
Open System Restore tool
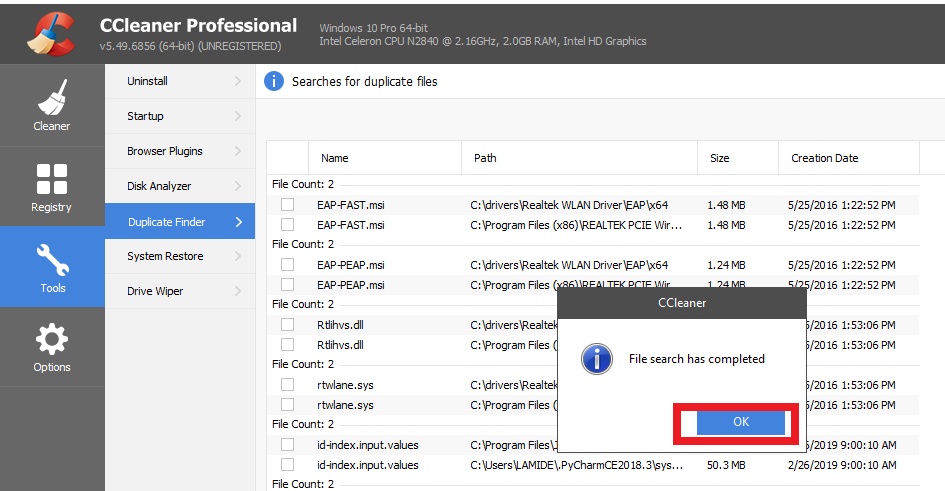tap(180, 256)
